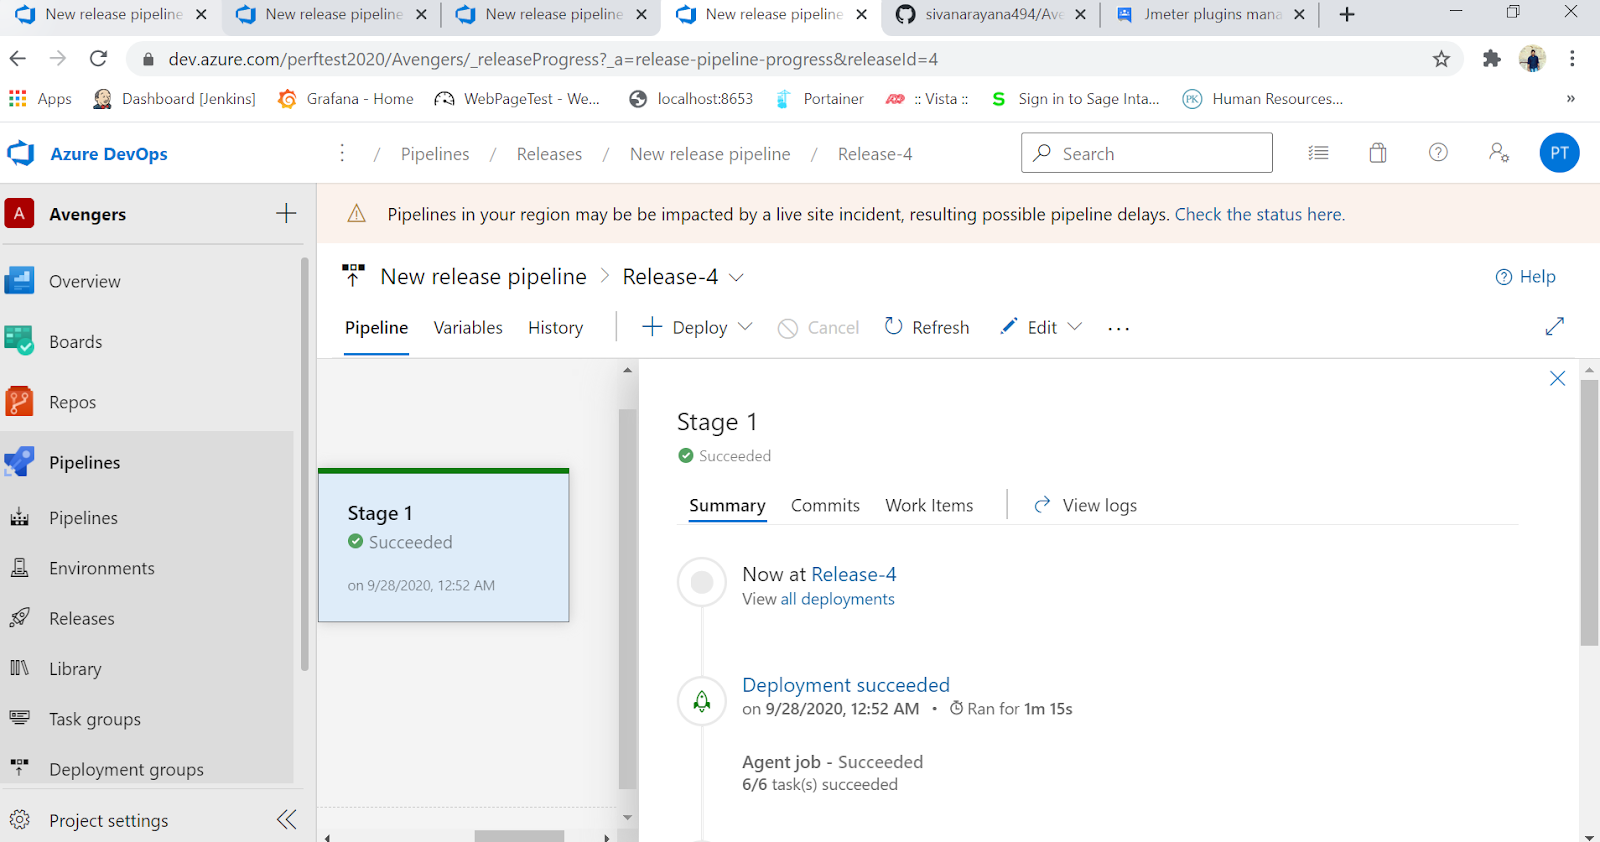Switch to the Pipeline tab
The image size is (1600, 842).
376,328
